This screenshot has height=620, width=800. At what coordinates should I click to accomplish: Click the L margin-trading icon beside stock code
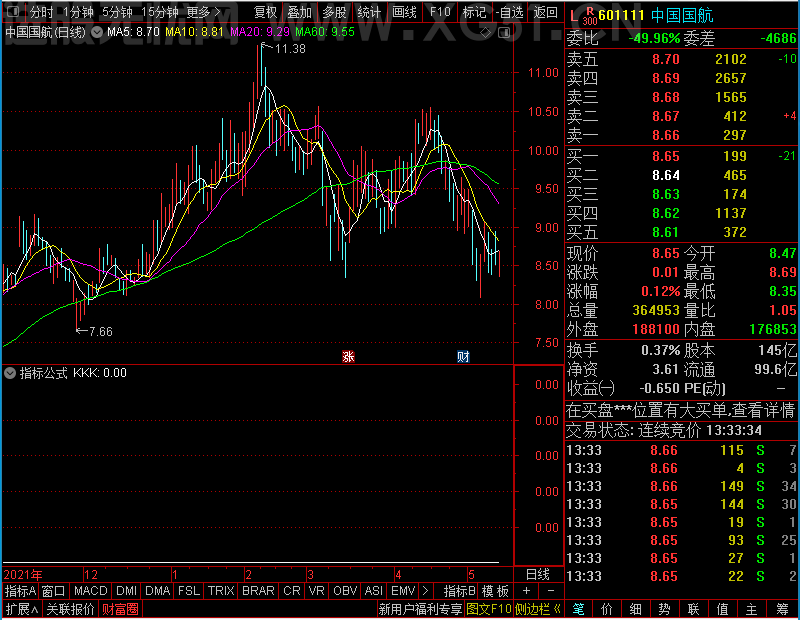tap(574, 16)
